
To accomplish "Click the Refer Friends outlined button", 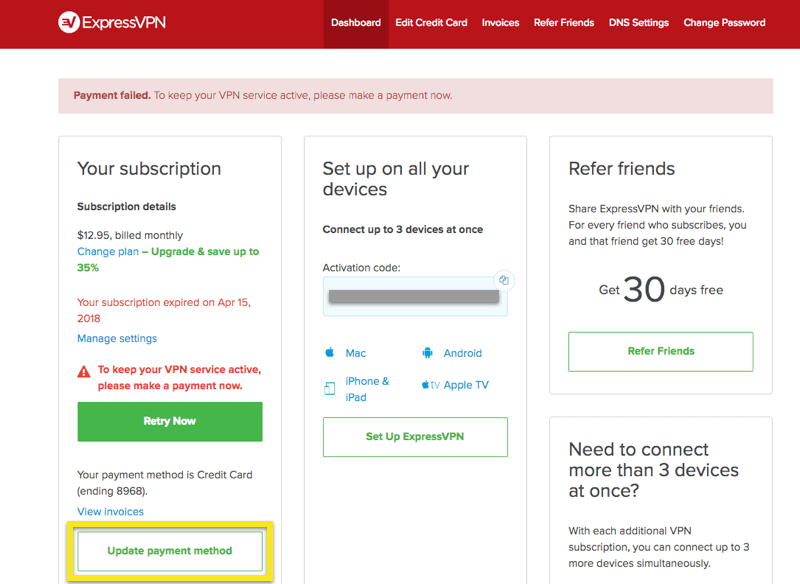I will click(x=661, y=351).
